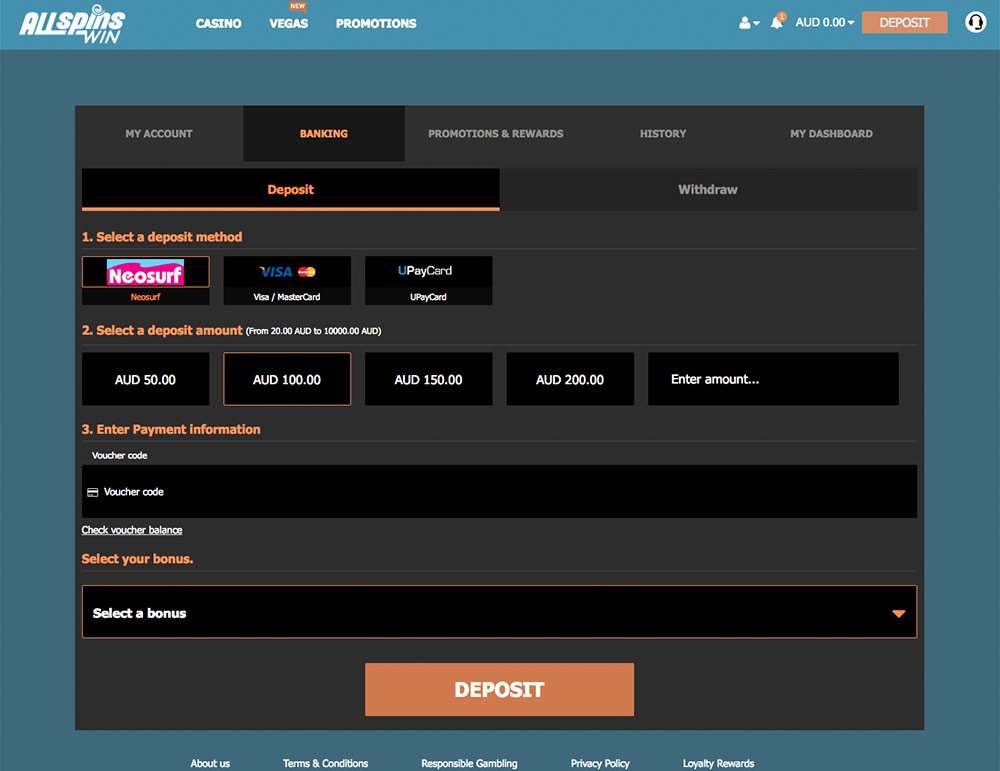The height and width of the screenshot is (771, 1000).
Task: Click Check voucher balance link
Action: (132, 530)
